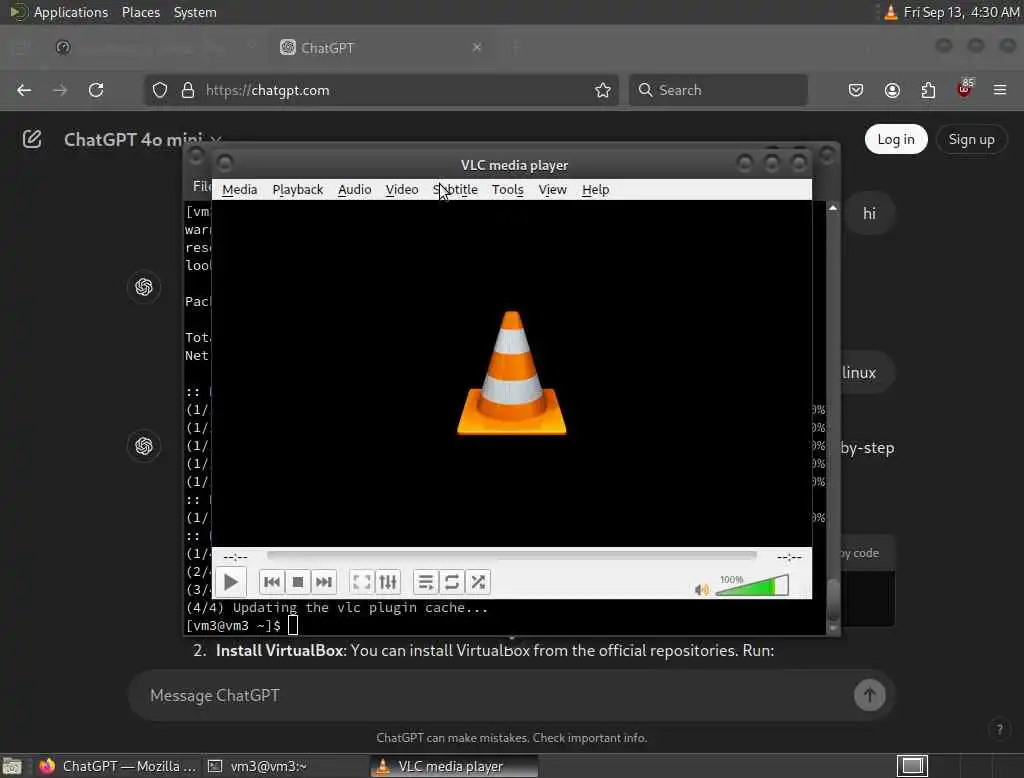Click the Firefox Search box
Image resolution: width=1024 pixels, height=778 pixels.
point(718,90)
